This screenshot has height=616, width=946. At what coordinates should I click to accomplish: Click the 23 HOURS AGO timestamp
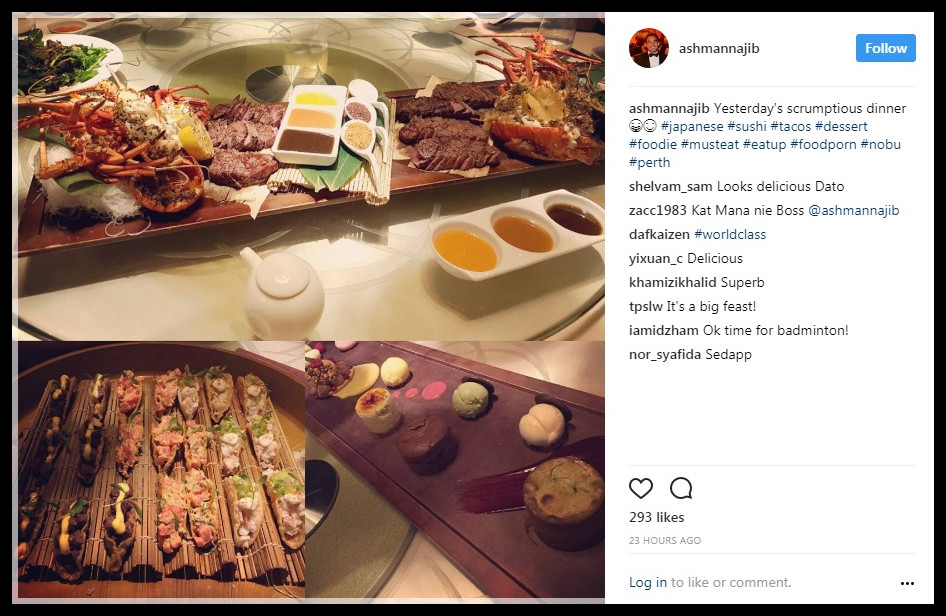pyautogui.click(x=665, y=541)
